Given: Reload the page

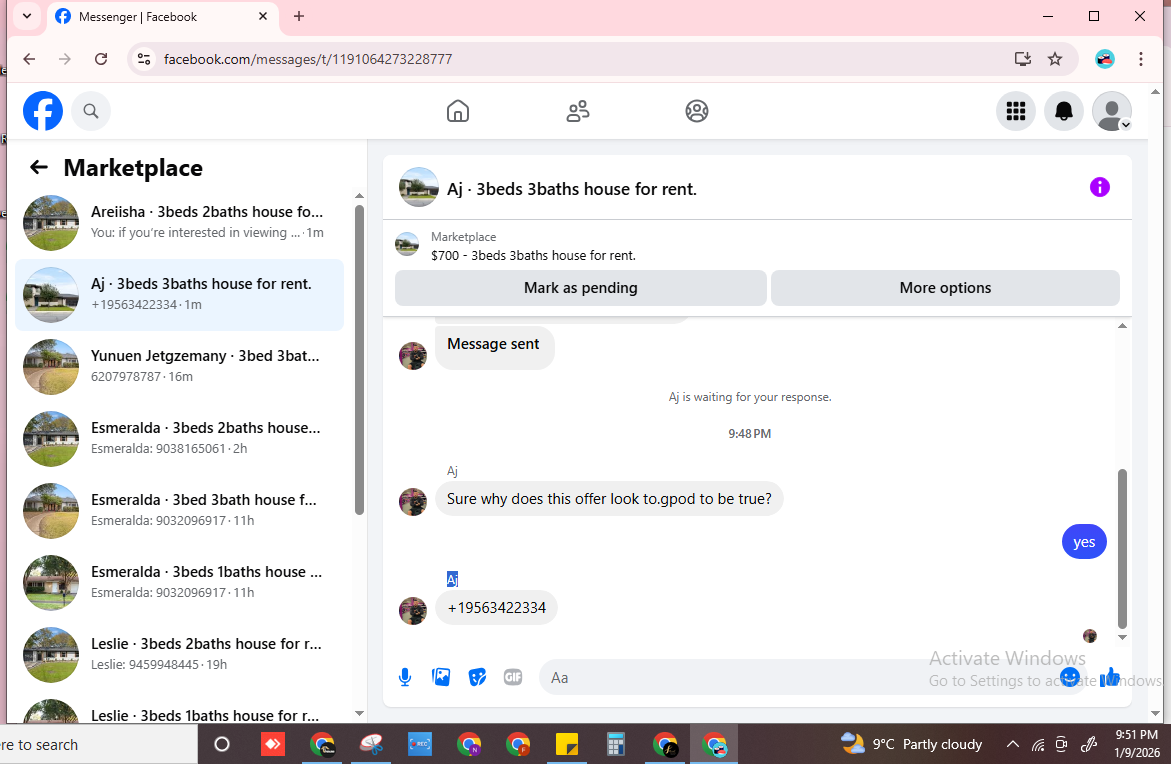Looking at the screenshot, I should [101, 59].
